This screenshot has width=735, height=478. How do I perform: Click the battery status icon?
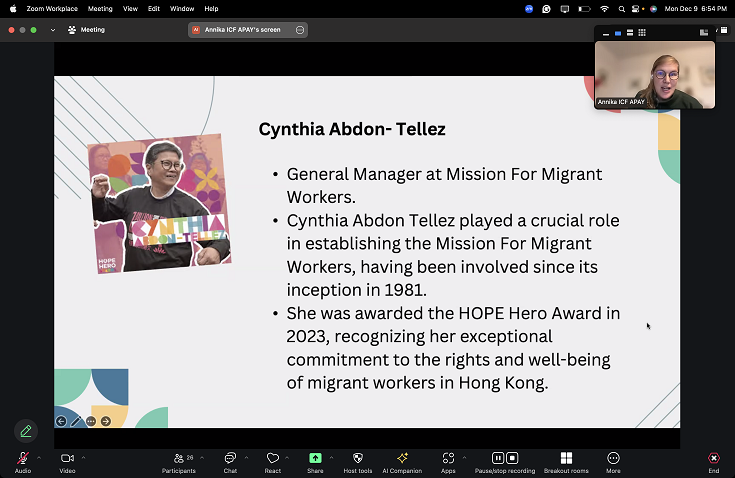pos(584,9)
